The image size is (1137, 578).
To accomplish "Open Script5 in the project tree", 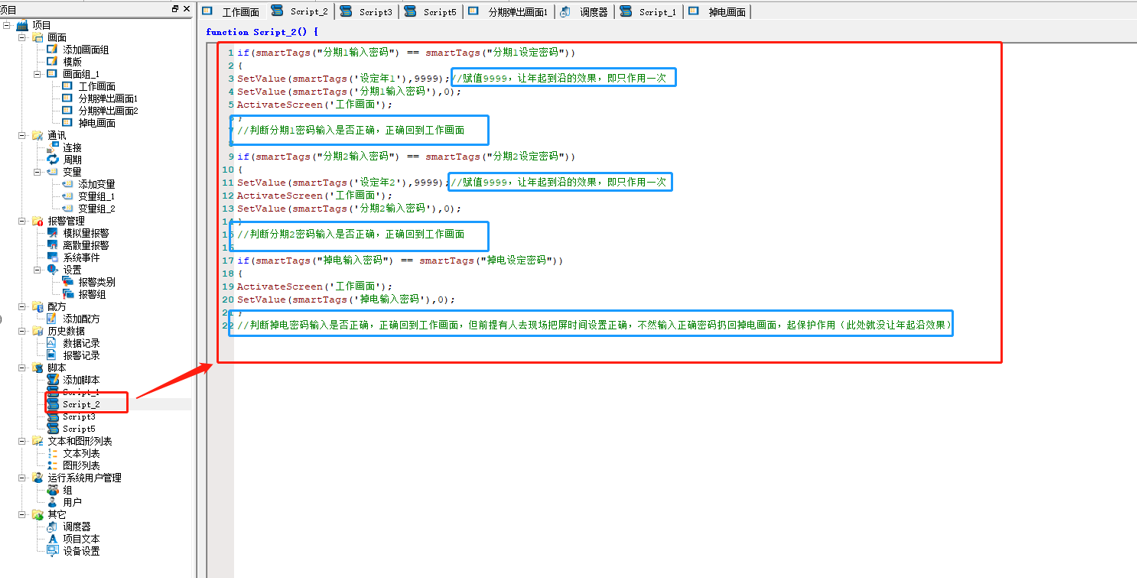I will 78,429.
